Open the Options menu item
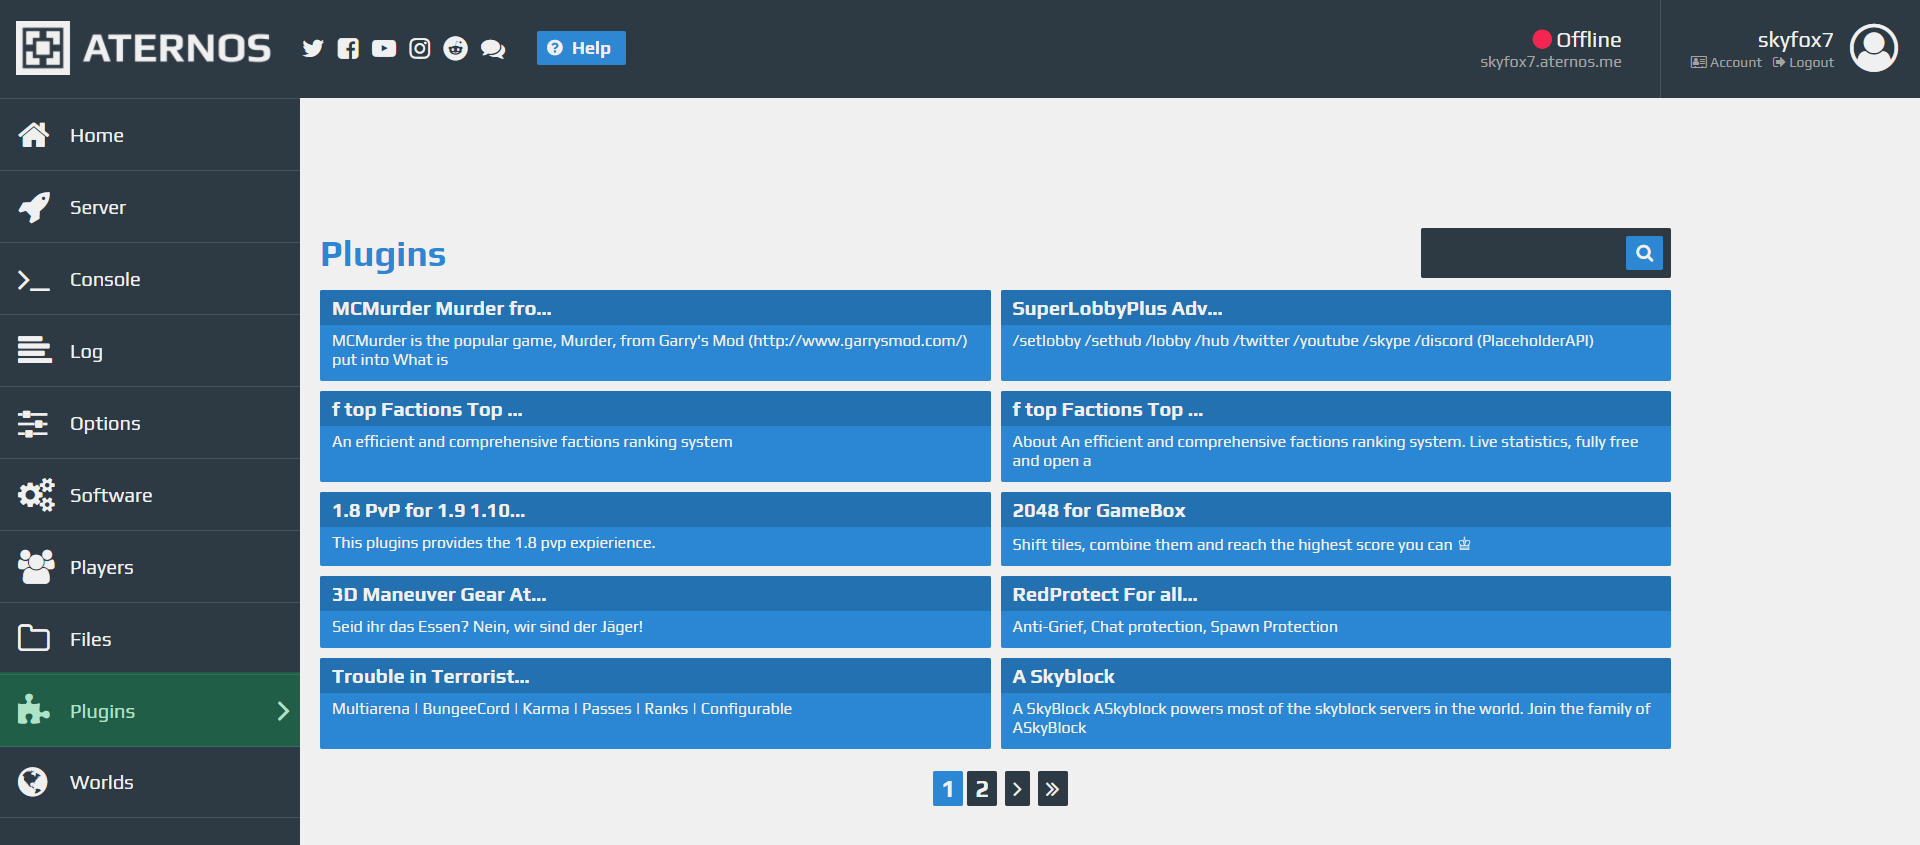Image resolution: width=1920 pixels, height=845 pixels. pyautogui.click(x=150, y=423)
